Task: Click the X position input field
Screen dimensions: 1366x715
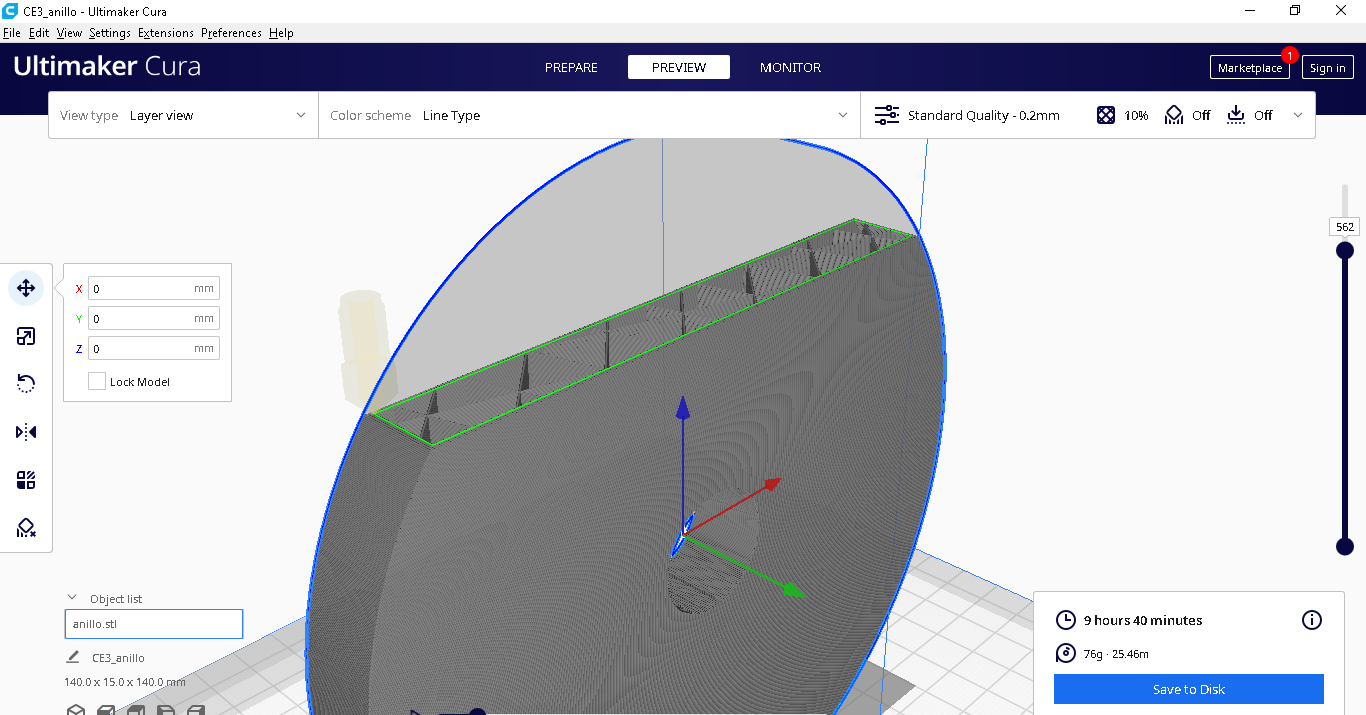Action: click(154, 288)
